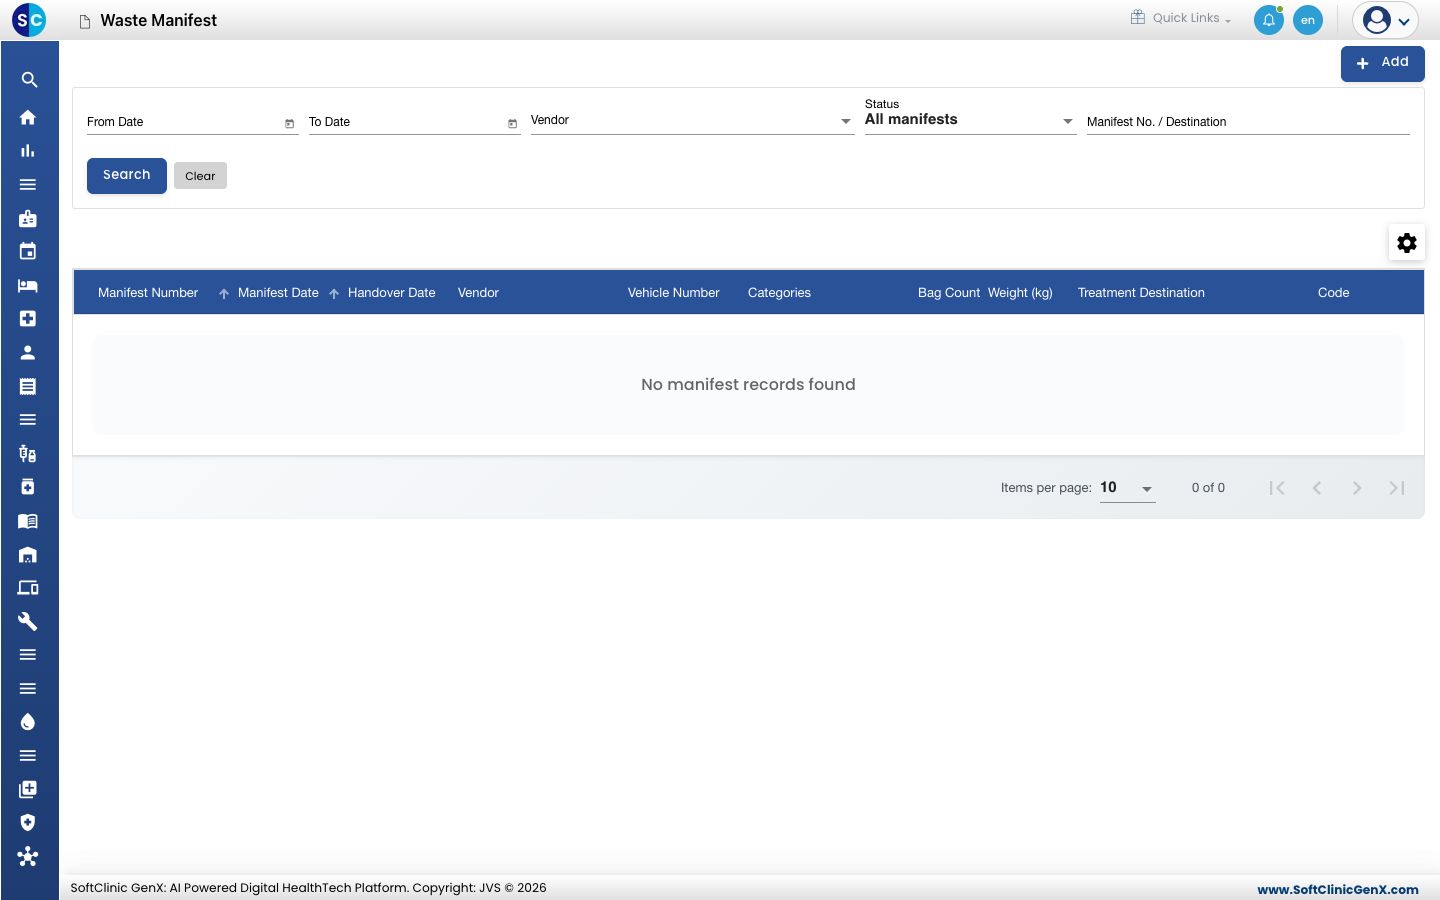This screenshot has height=900, width=1440.
Task: Expand the Vendor dropdown
Action: click(692, 120)
